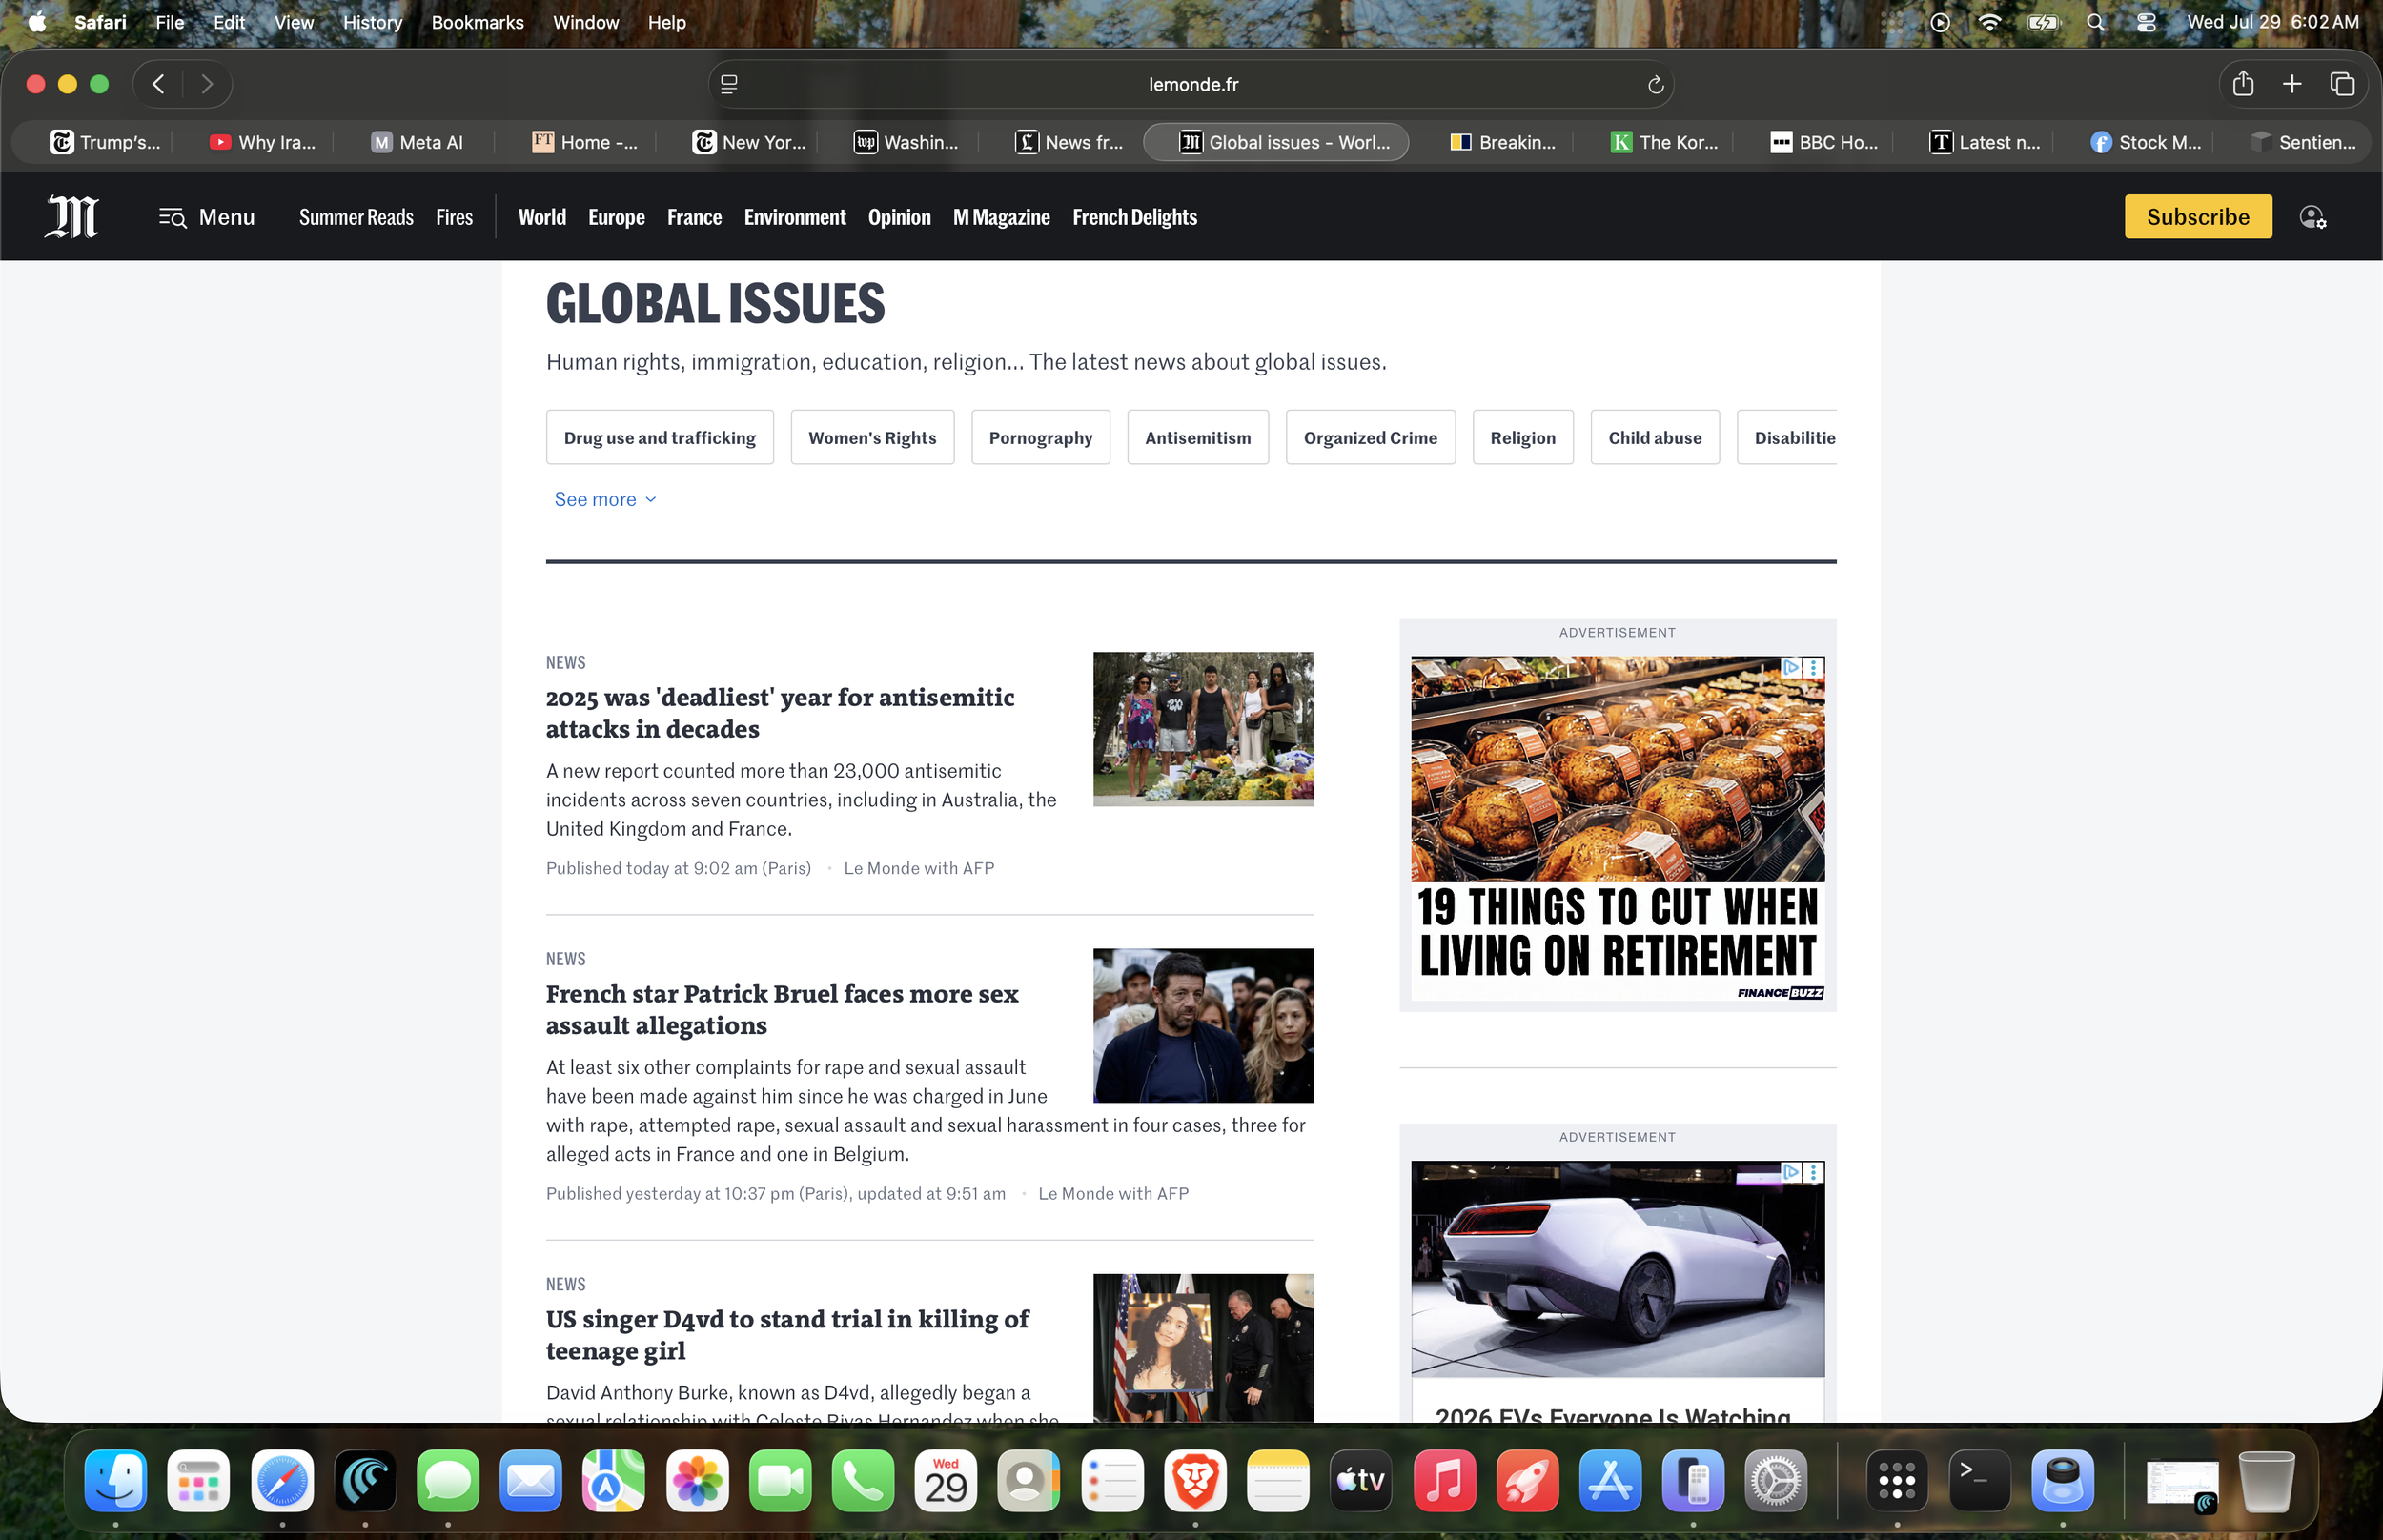The height and width of the screenshot is (1540, 2383).
Task: Open Launchpad from the dock
Action: [x=199, y=1480]
